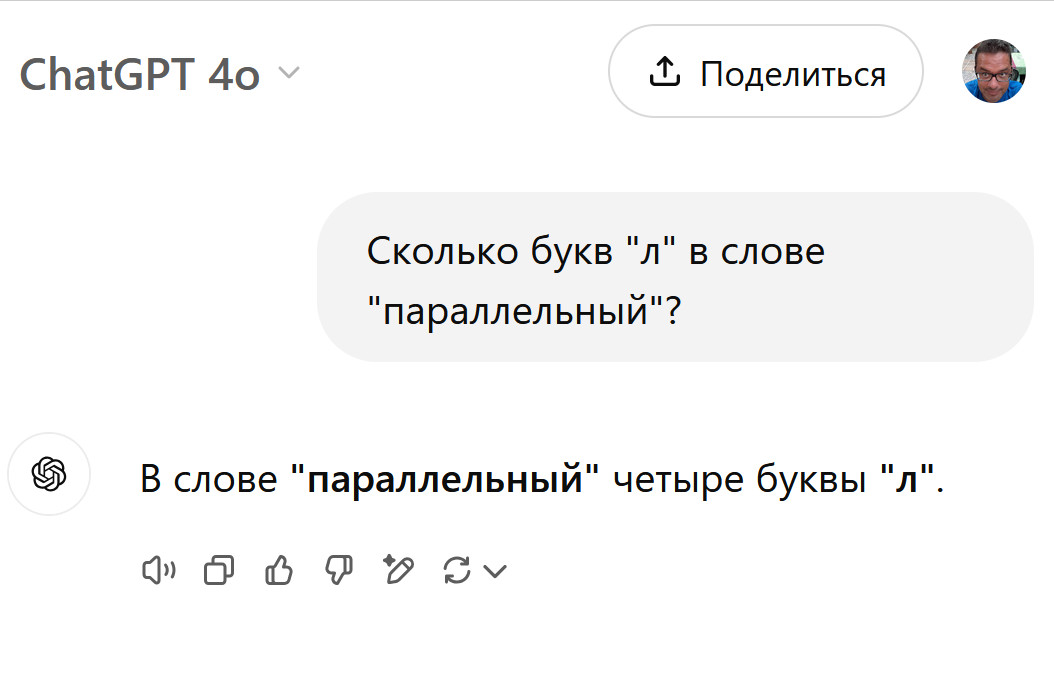Click the read aloud speaker icon
Viewport: 1054px width, 675px height.
(158, 571)
